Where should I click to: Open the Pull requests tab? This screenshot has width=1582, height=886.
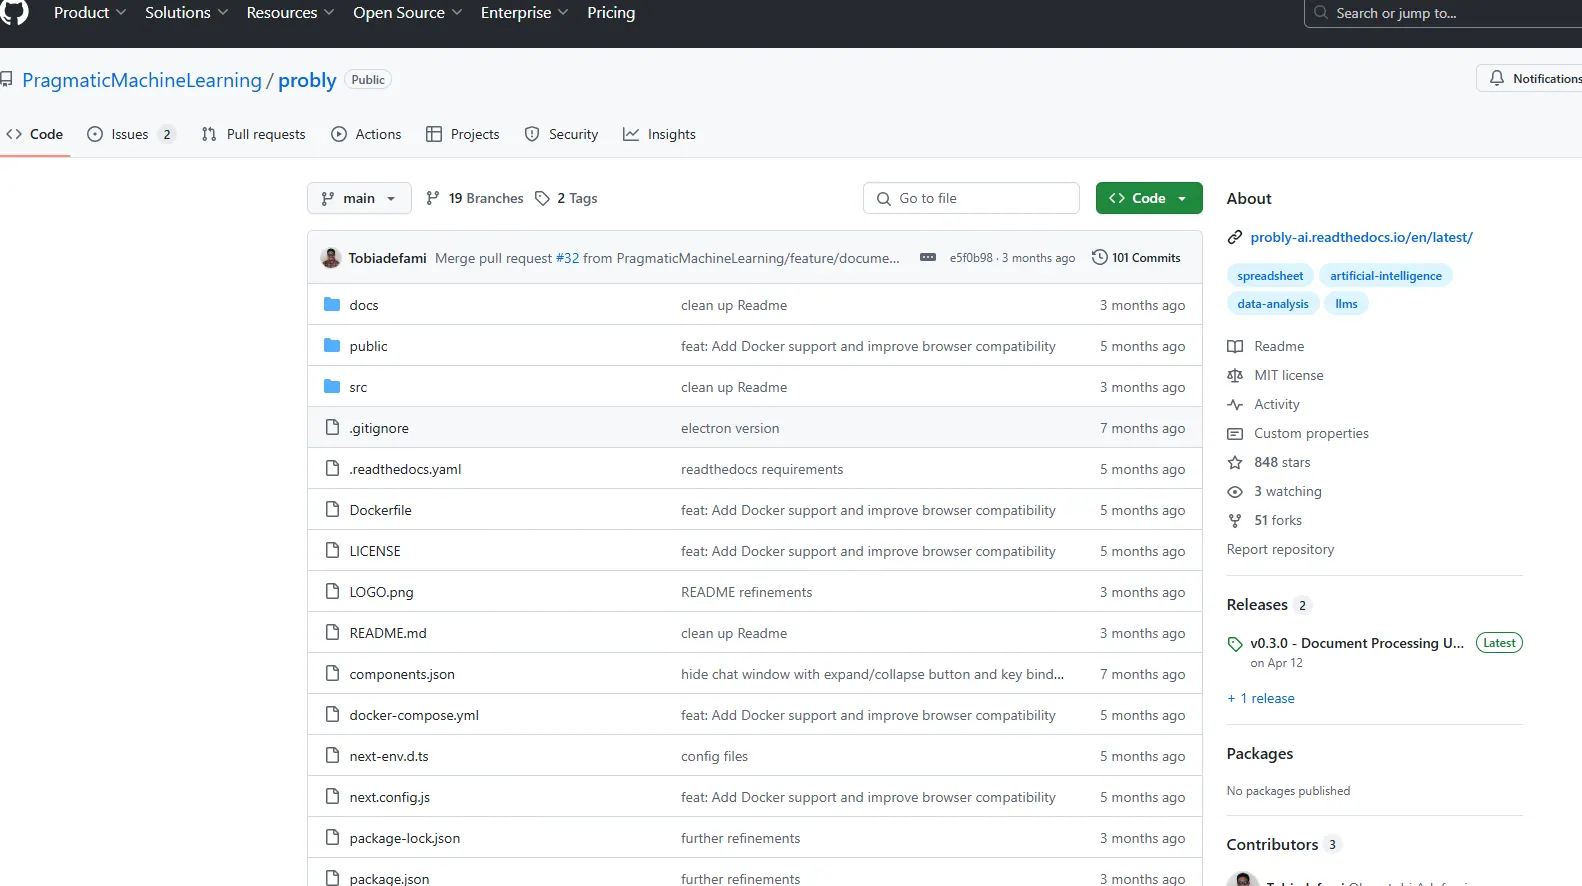tap(254, 134)
